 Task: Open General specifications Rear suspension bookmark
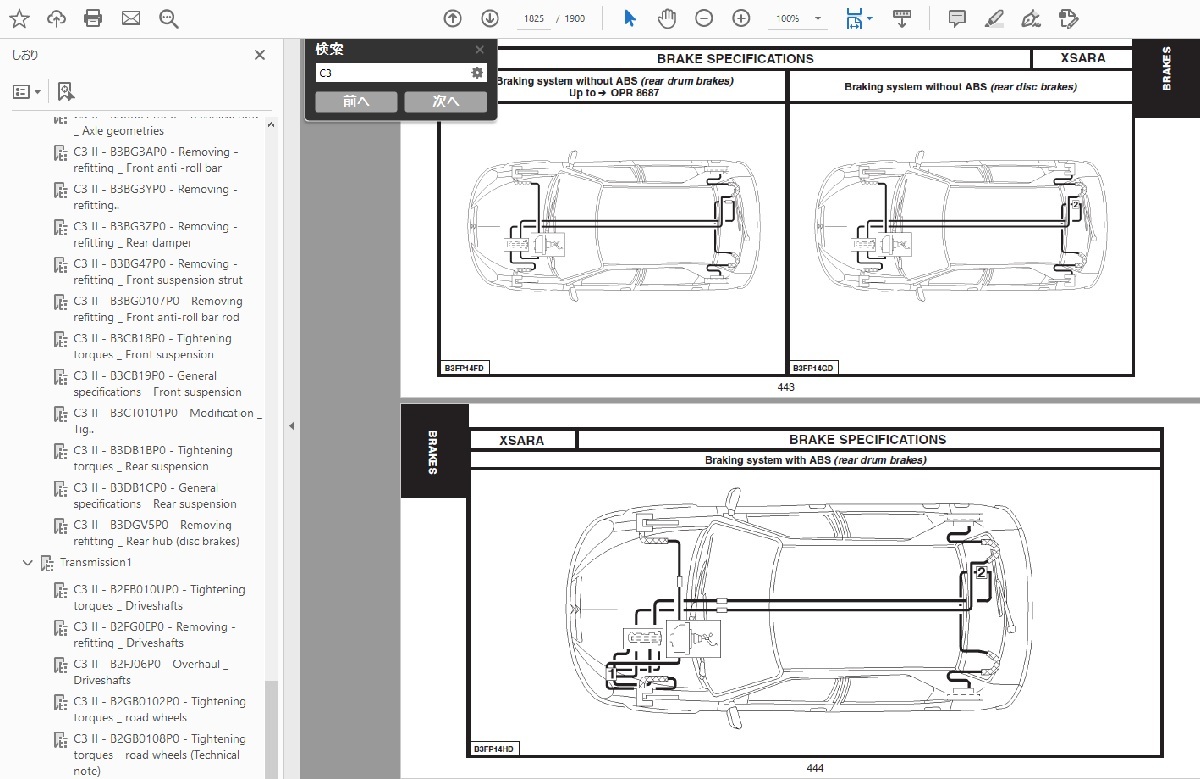[x=155, y=496]
